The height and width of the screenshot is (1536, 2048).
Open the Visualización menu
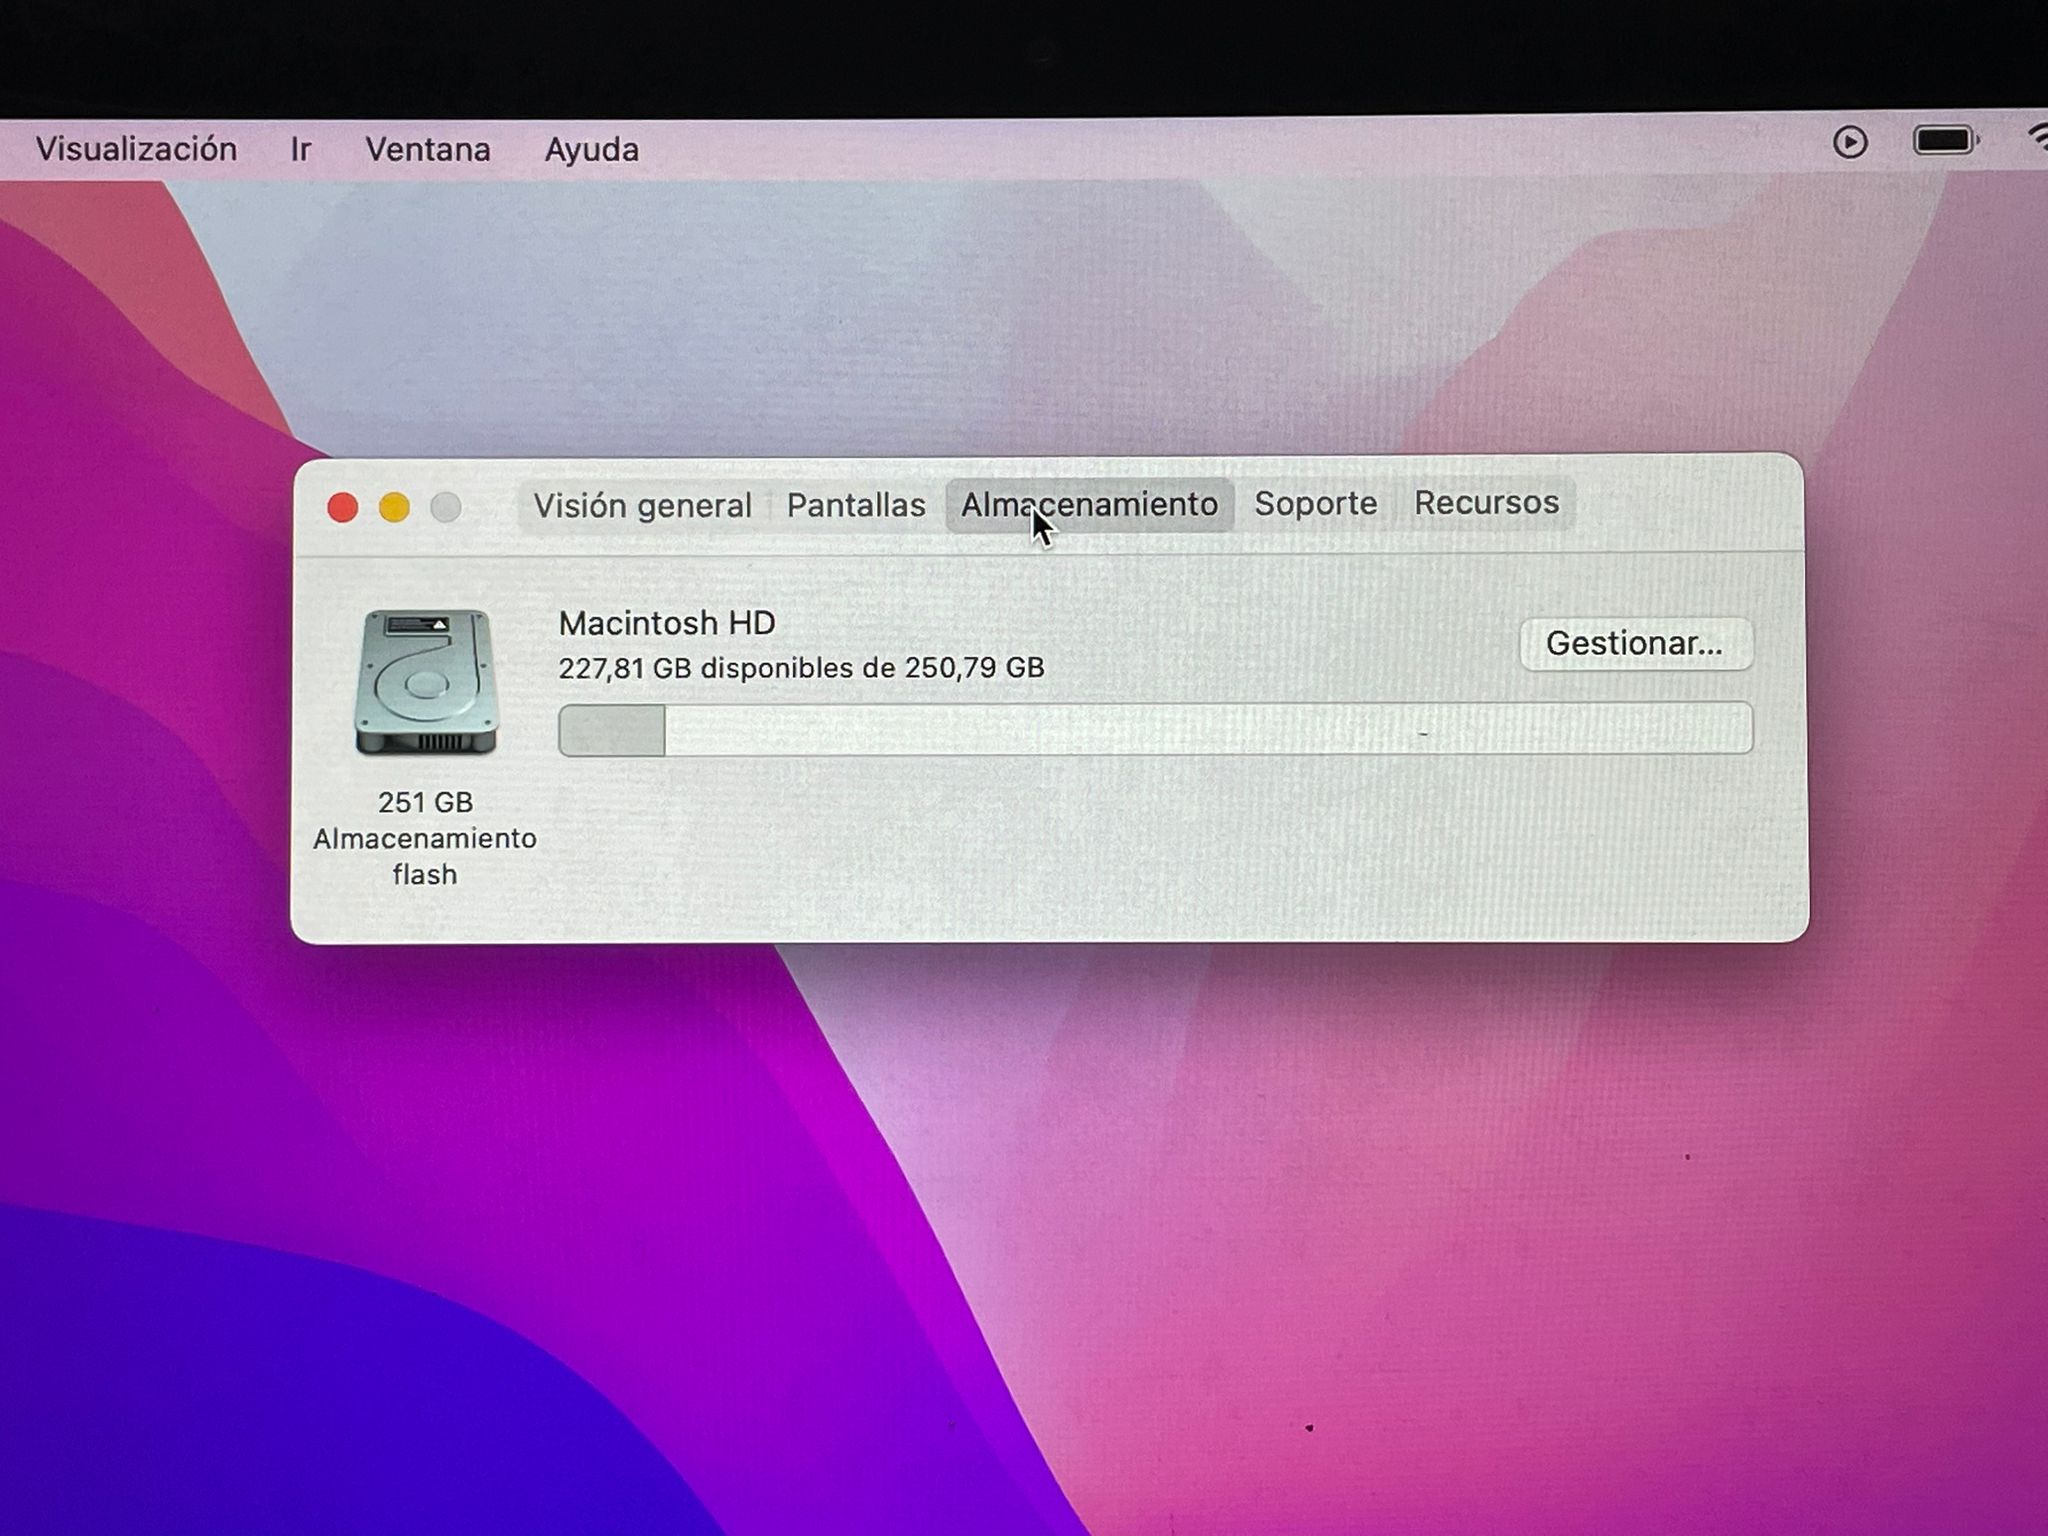(x=136, y=150)
